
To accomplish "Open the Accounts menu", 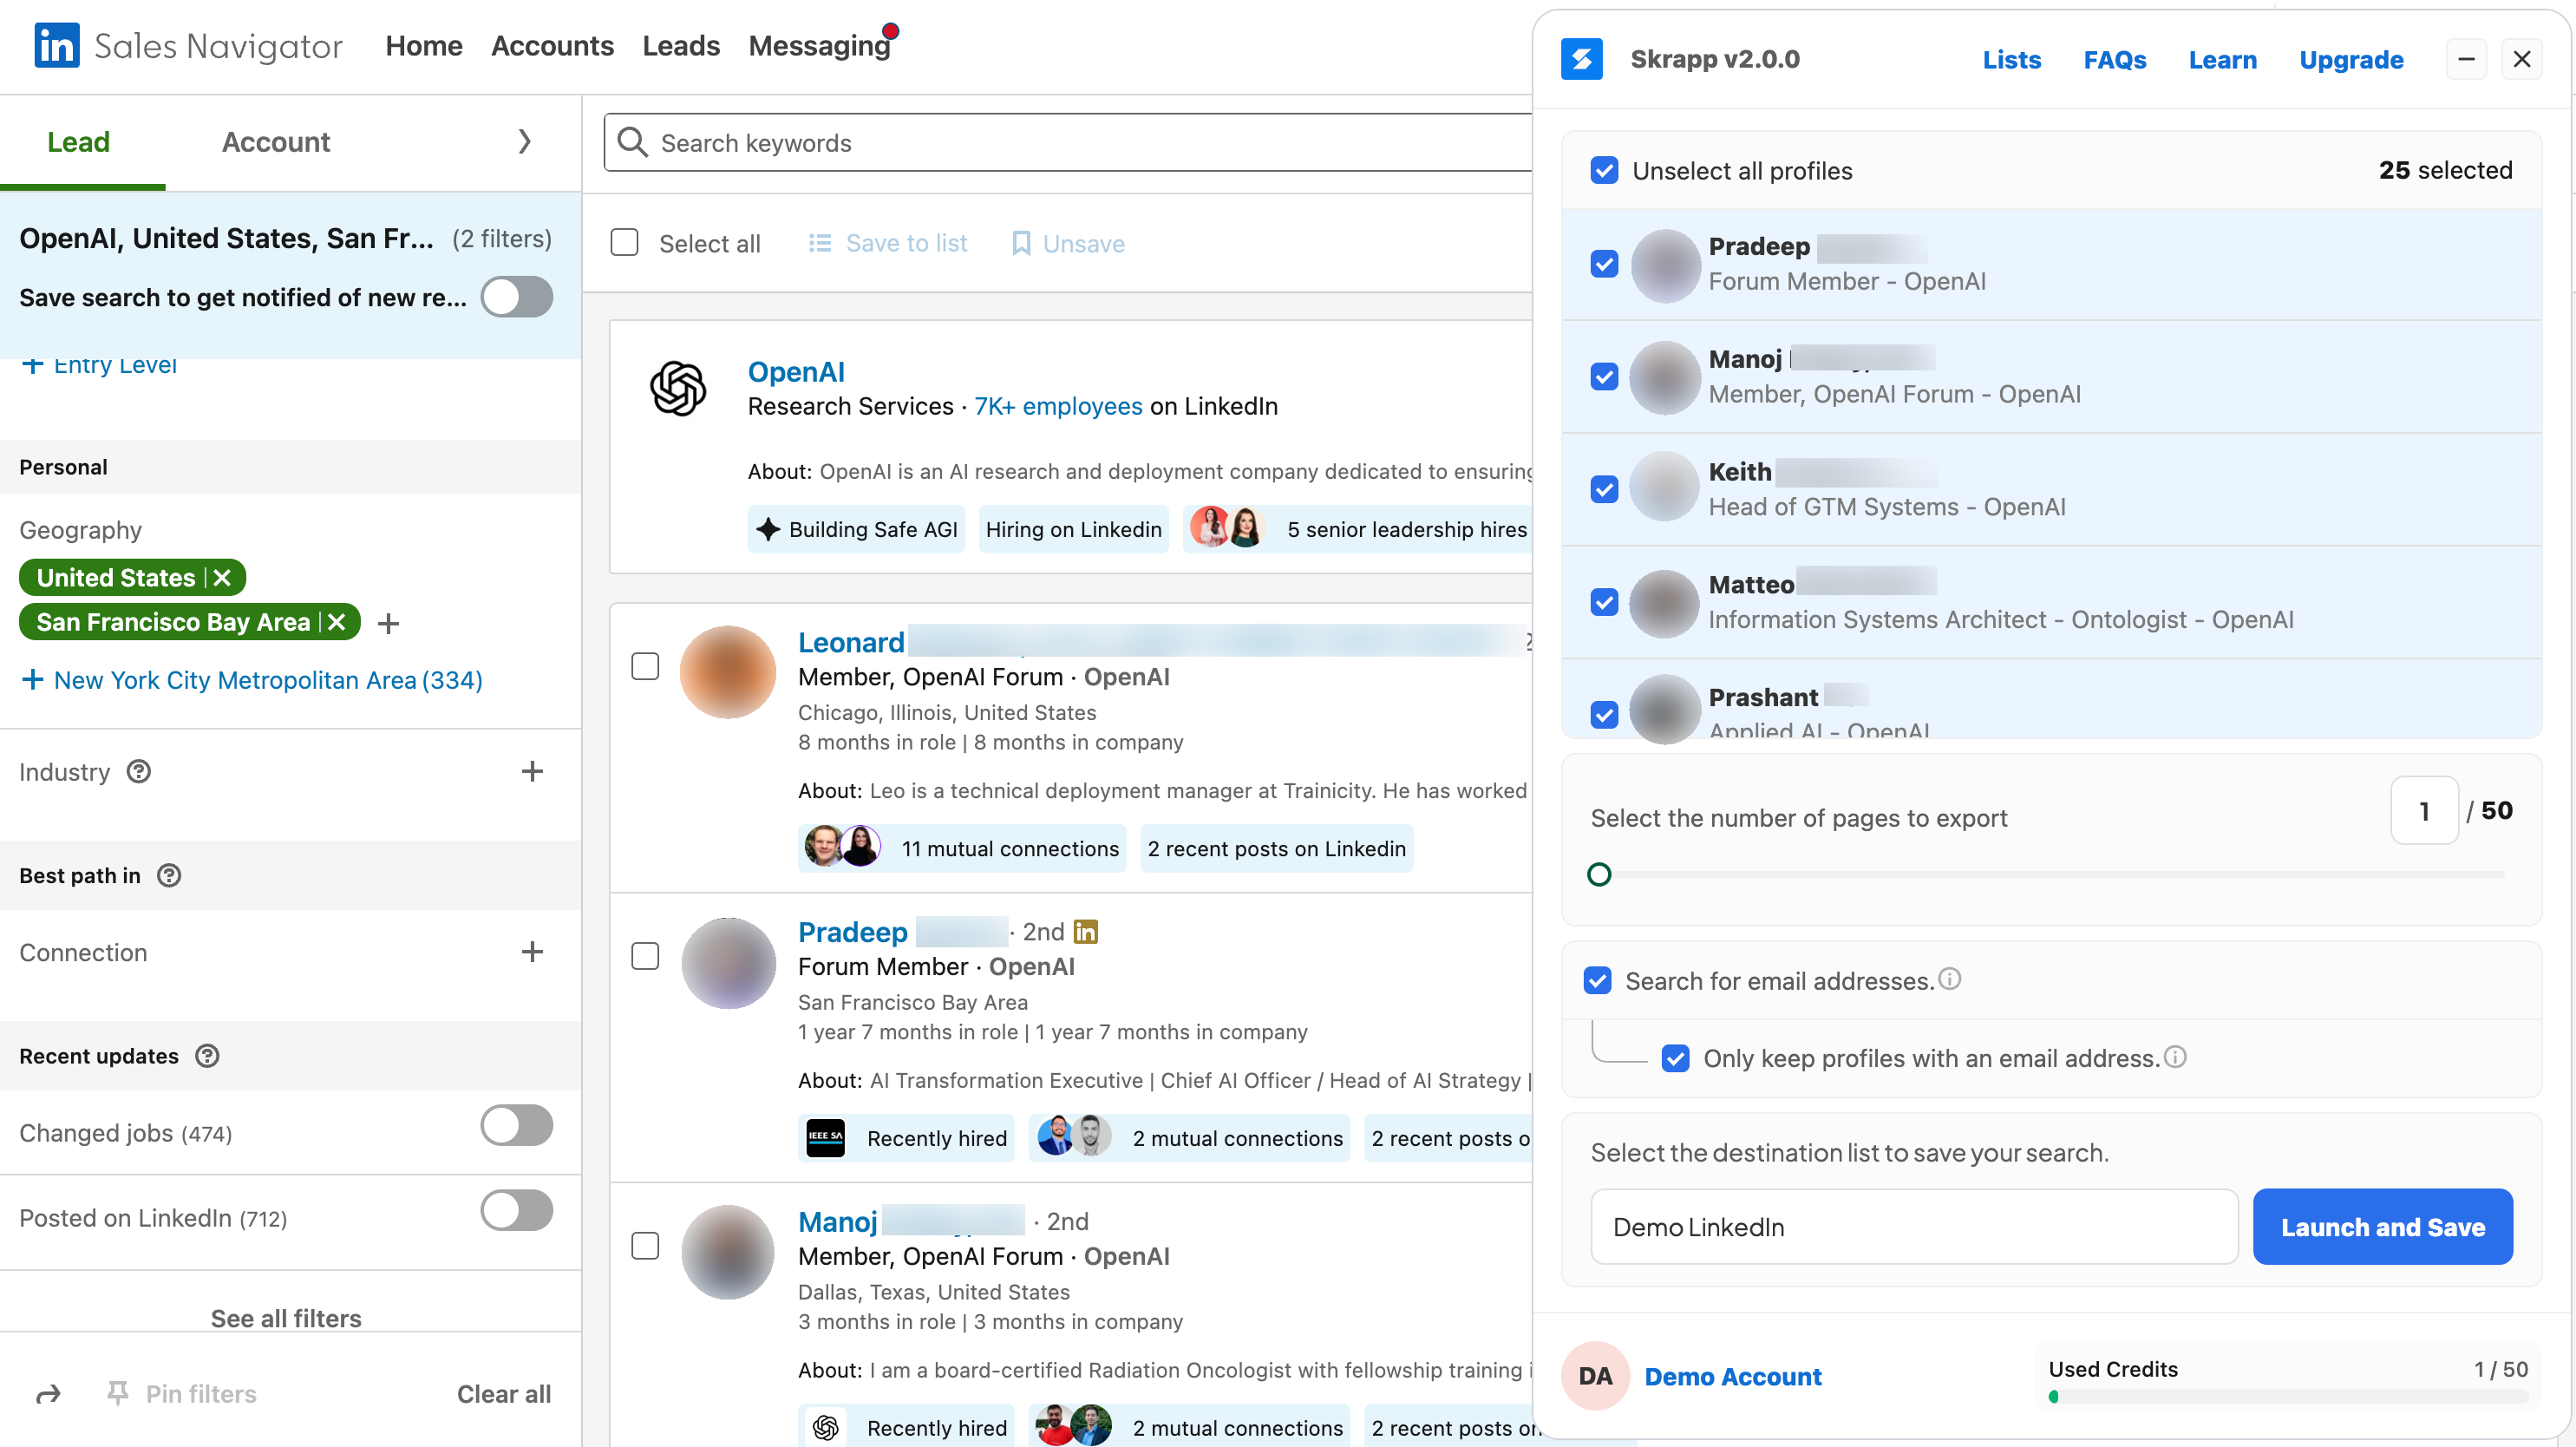I will point(552,46).
